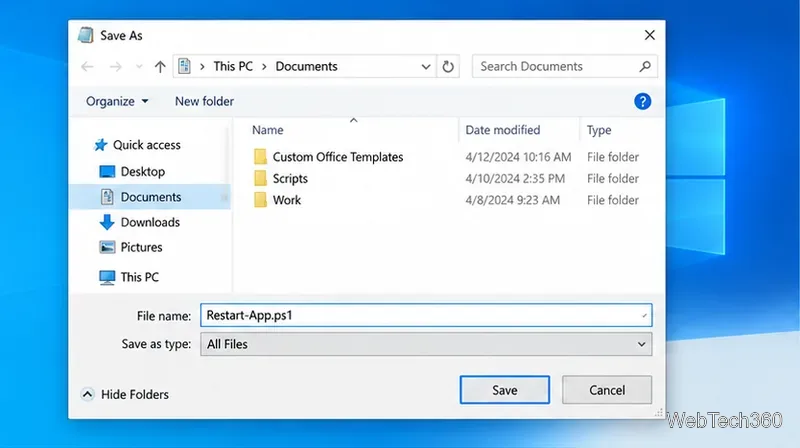Screen dimensions: 800x448
Task: Click the Pictures icon in sidebar
Action: point(107,247)
